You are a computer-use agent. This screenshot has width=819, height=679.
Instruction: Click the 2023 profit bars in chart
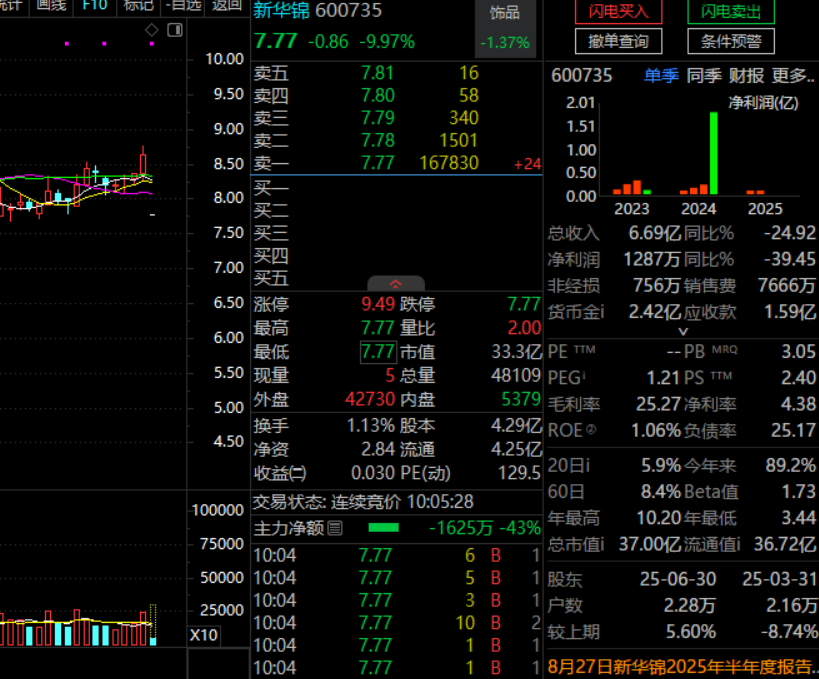(x=631, y=188)
